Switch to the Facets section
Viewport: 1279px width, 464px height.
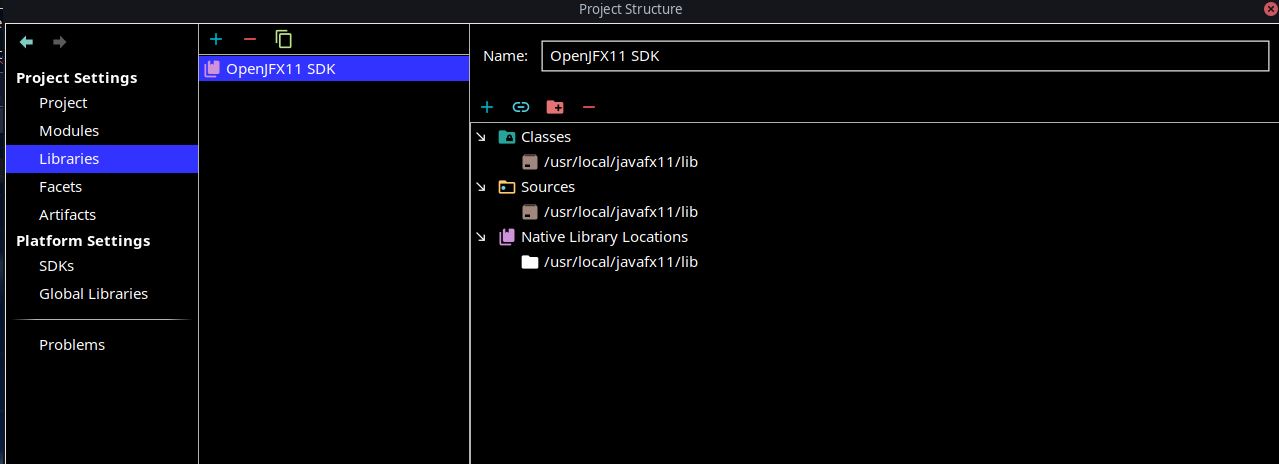tap(60, 187)
